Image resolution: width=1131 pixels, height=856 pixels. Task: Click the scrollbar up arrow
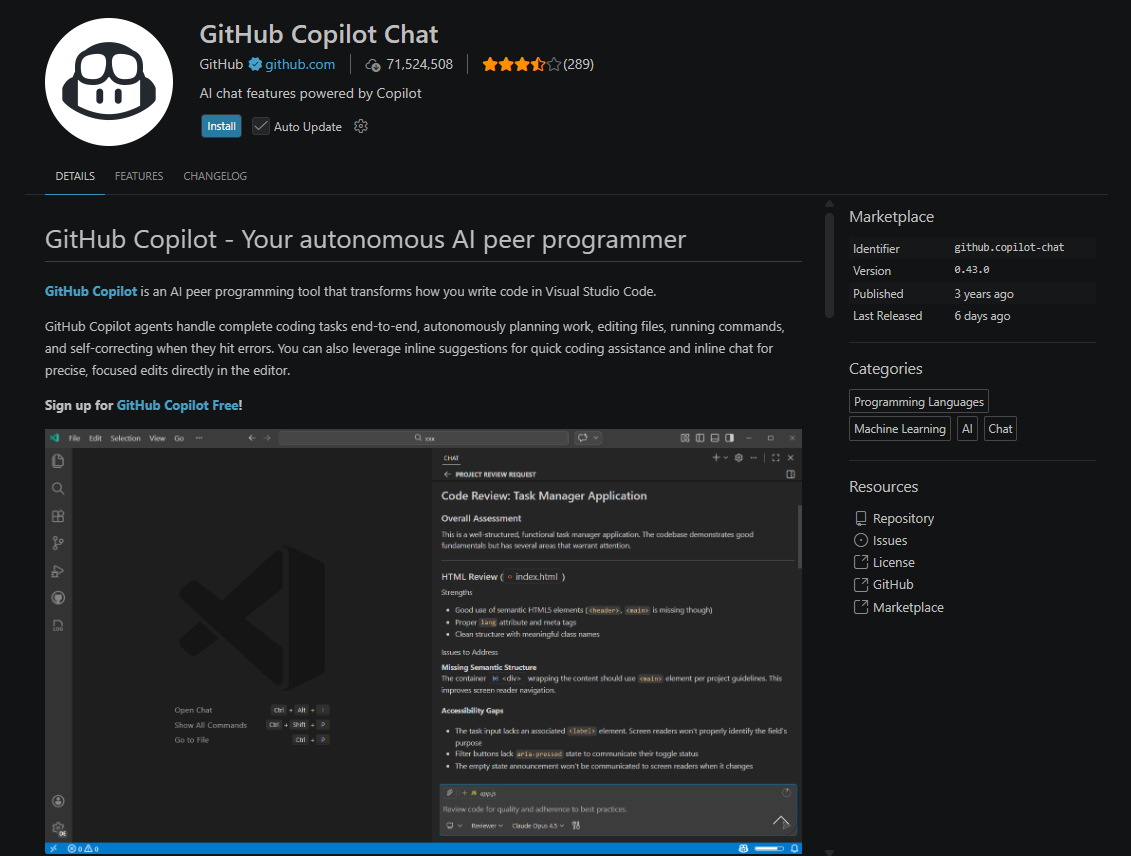[829, 204]
